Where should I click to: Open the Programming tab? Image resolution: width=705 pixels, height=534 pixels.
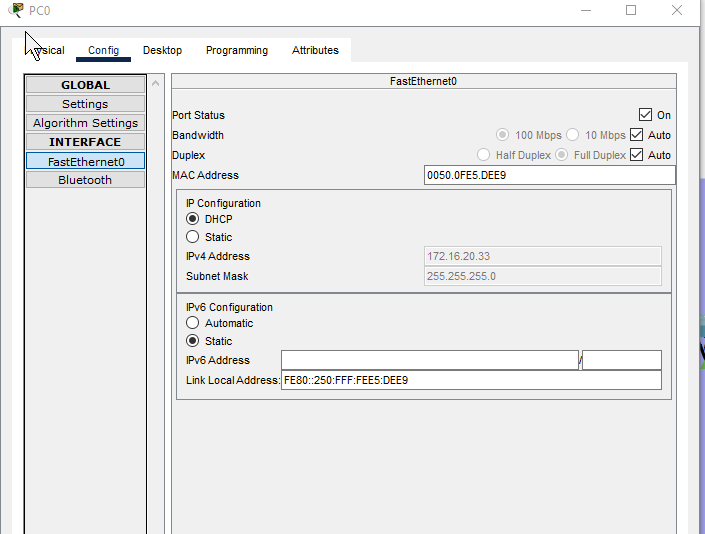pyautogui.click(x=237, y=50)
